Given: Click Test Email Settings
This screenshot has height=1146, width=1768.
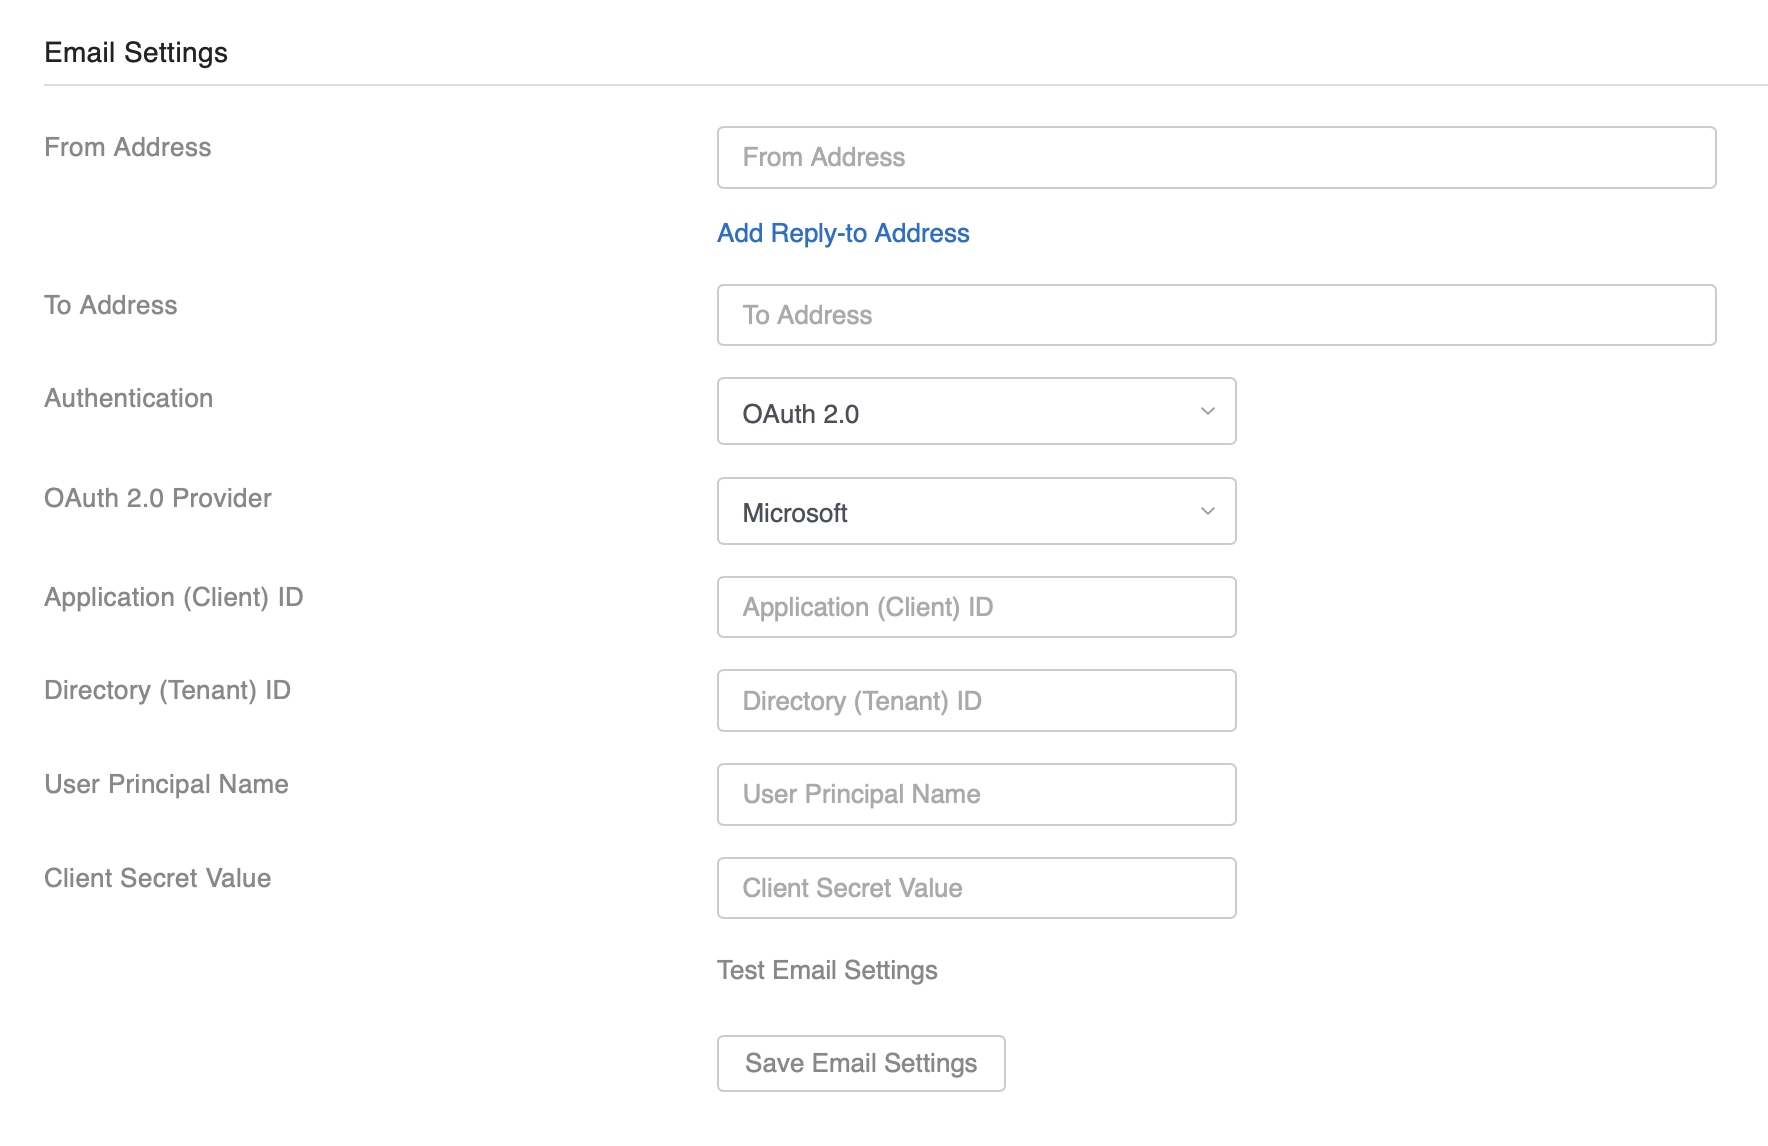Looking at the screenshot, I should [x=826, y=969].
